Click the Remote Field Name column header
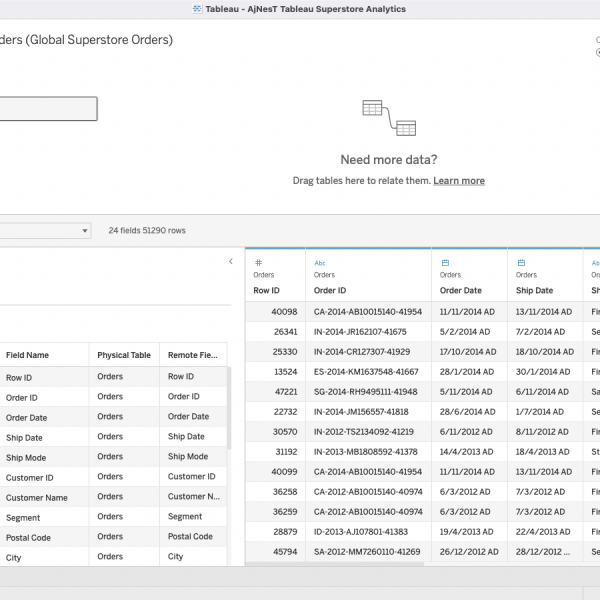Viewport: 600px width, 600px height. coord(192,355)
